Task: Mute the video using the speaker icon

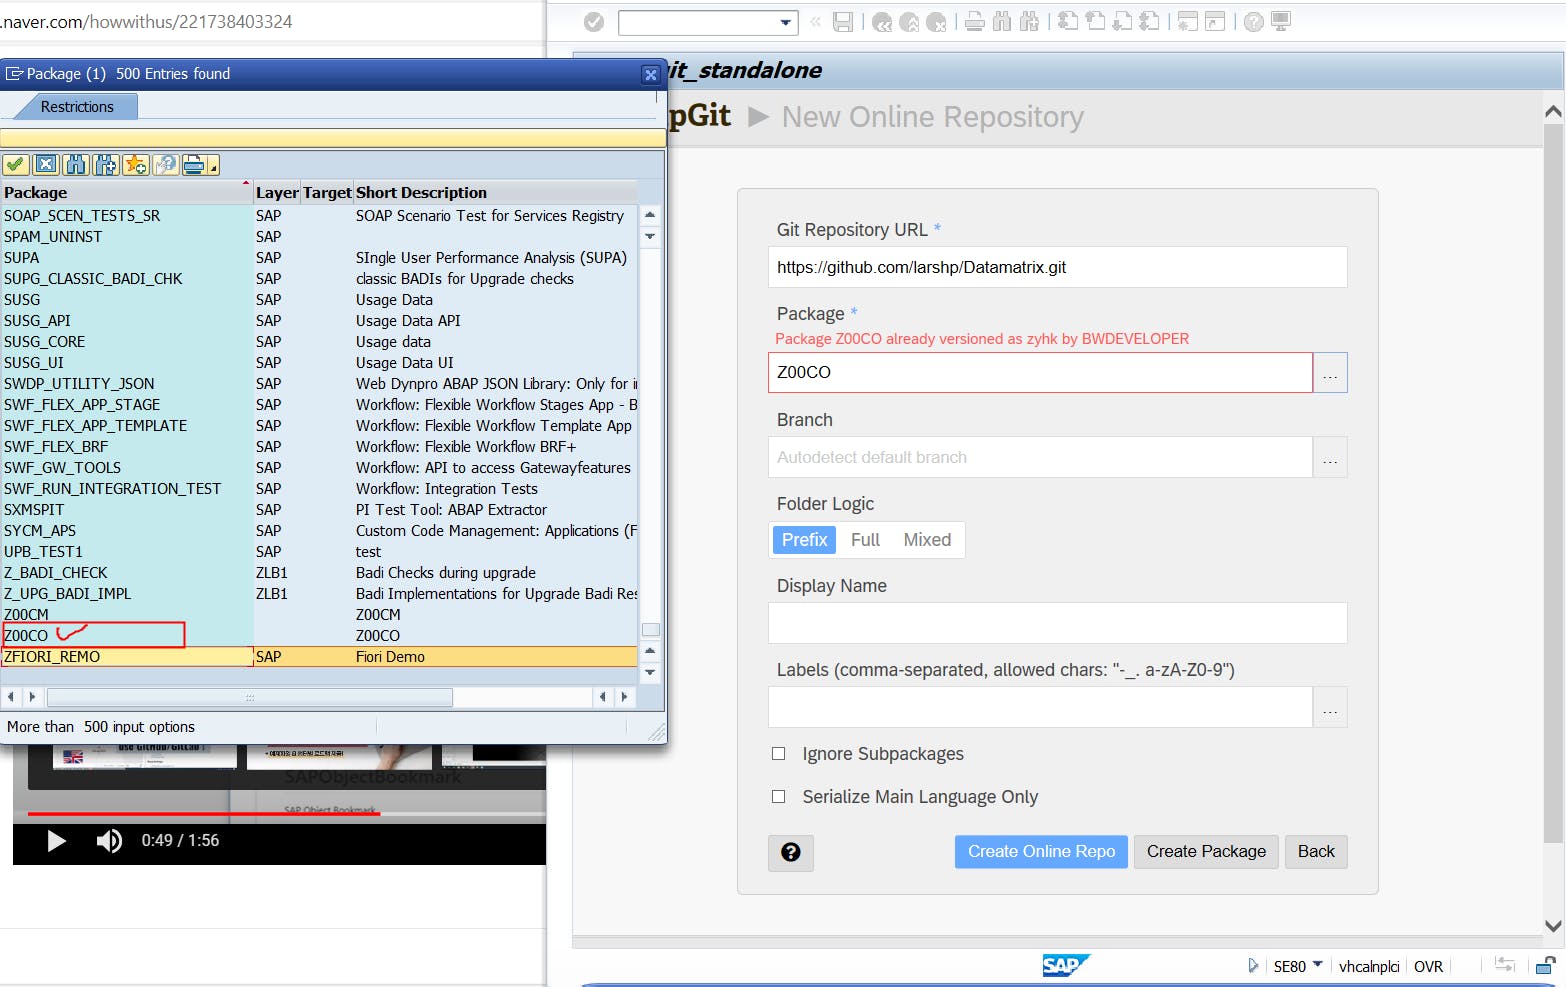Action: coord(109,841)
